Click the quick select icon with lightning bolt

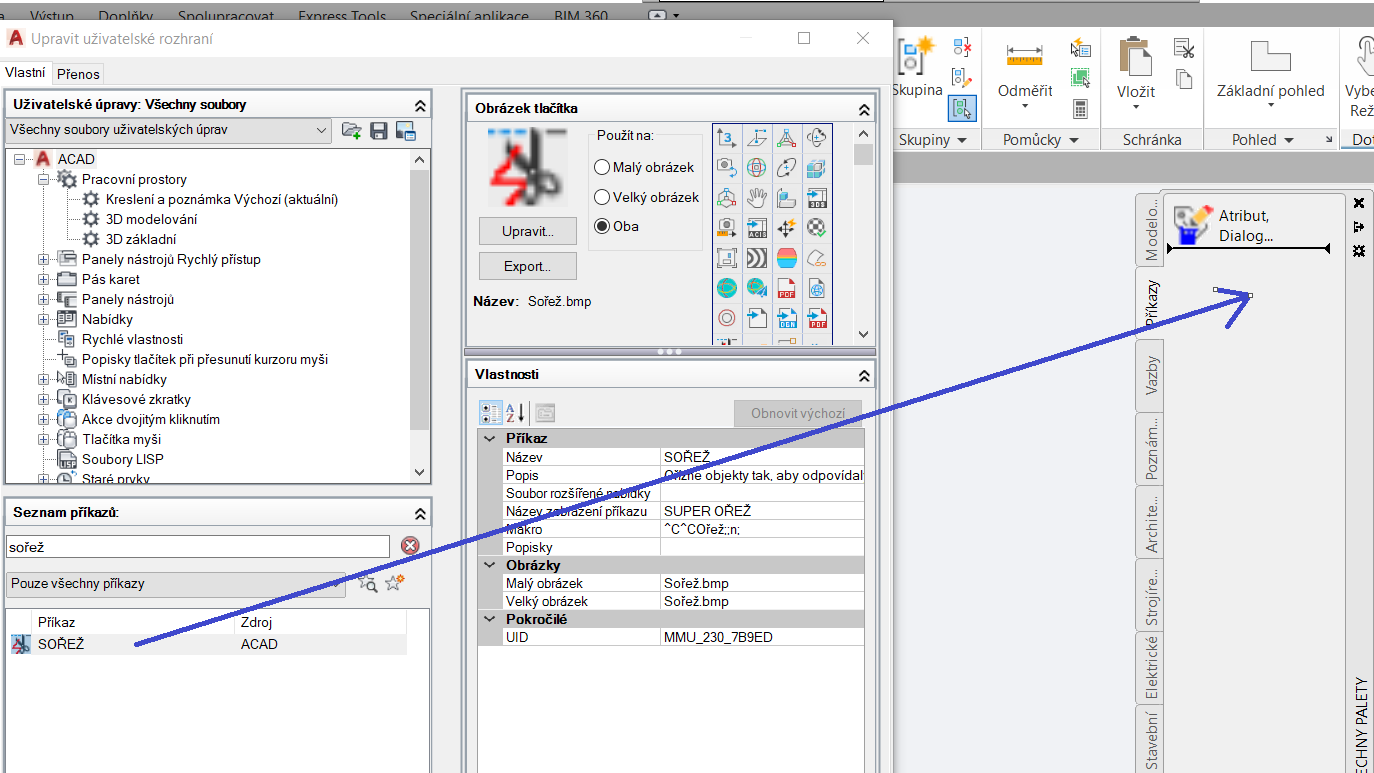1080,47
